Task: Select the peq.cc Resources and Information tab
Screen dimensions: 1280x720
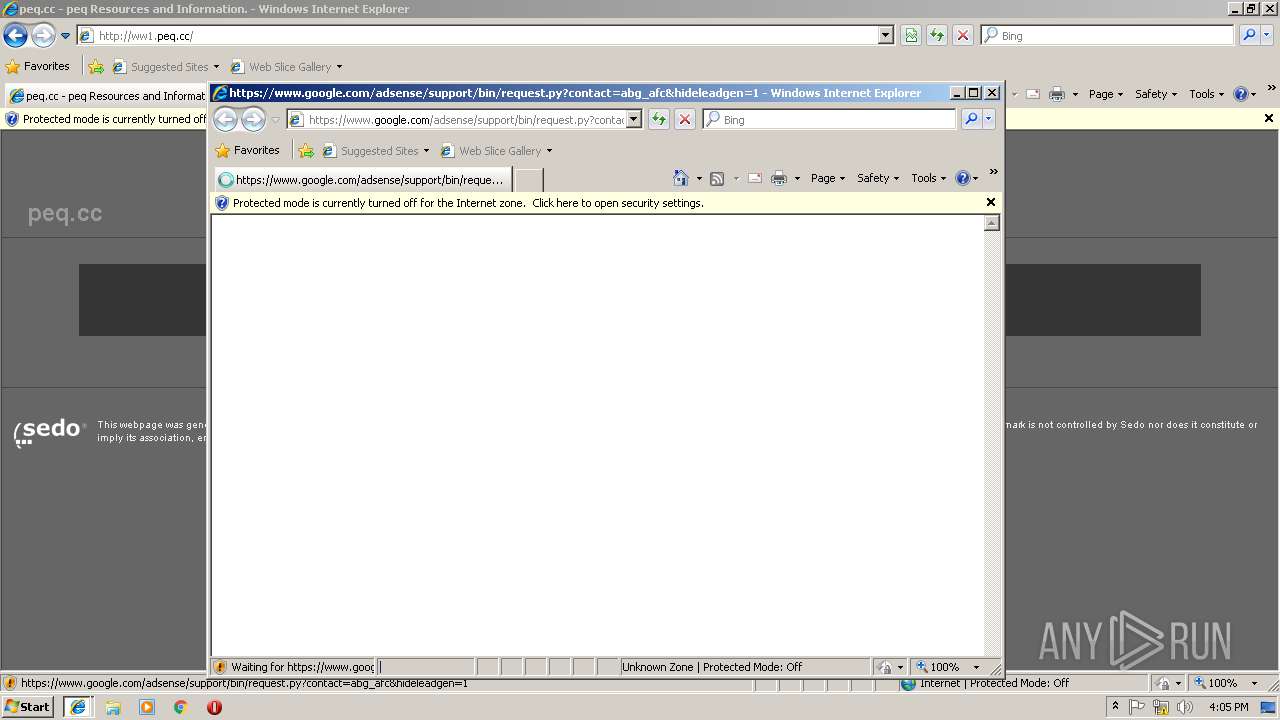Action: pos(106,96)
